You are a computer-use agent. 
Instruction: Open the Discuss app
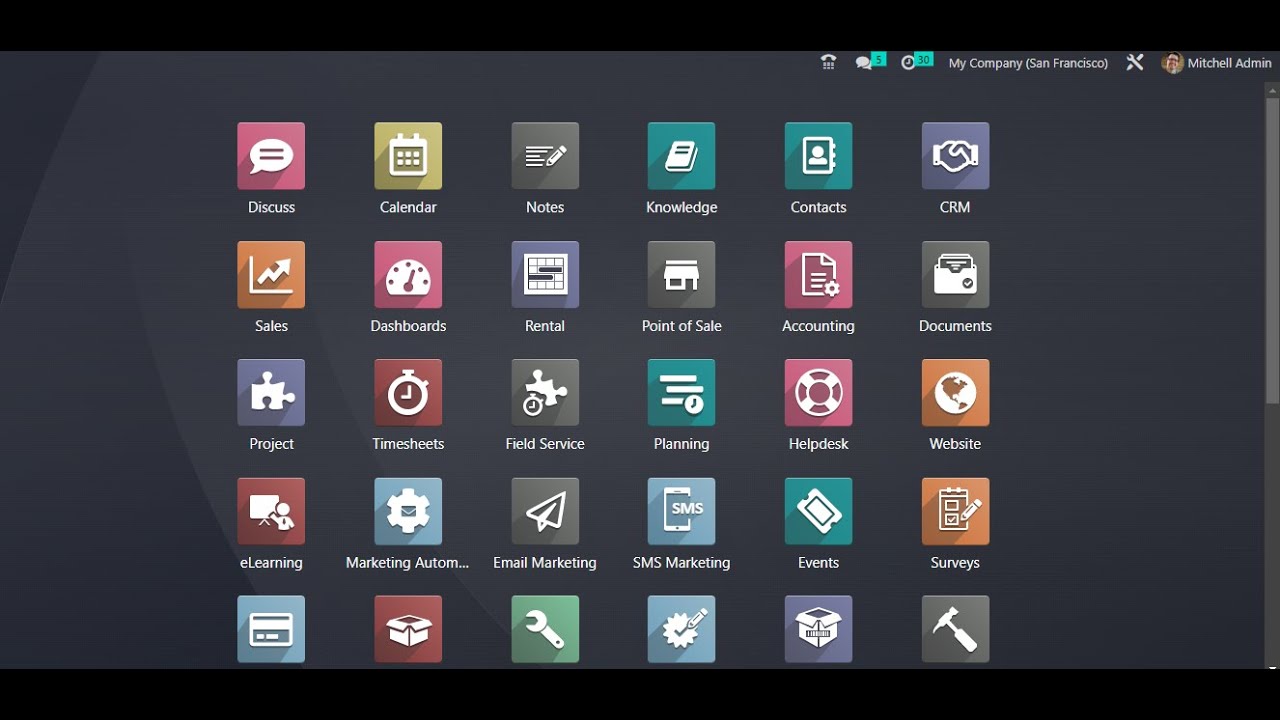tap(271, 156)
